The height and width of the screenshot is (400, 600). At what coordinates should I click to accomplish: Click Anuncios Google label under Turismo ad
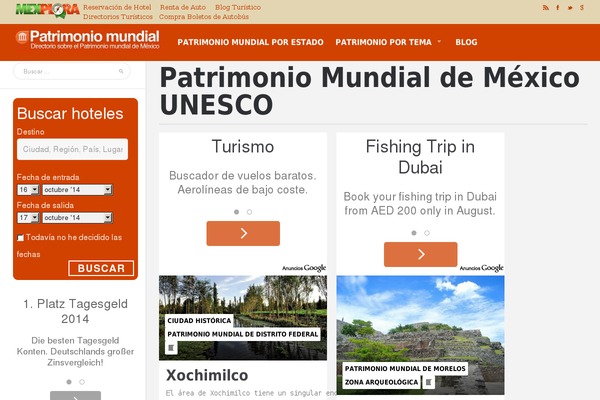tap(304, 268)
